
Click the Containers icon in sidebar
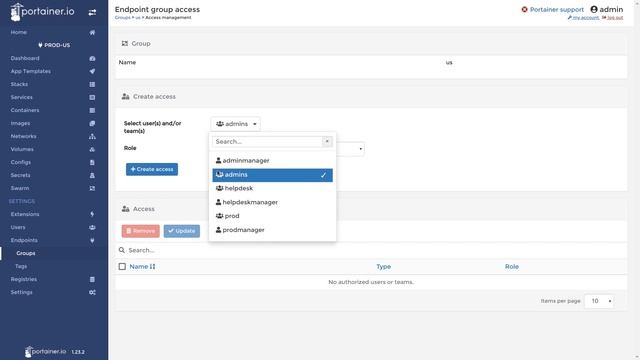[x=92, y=111]
